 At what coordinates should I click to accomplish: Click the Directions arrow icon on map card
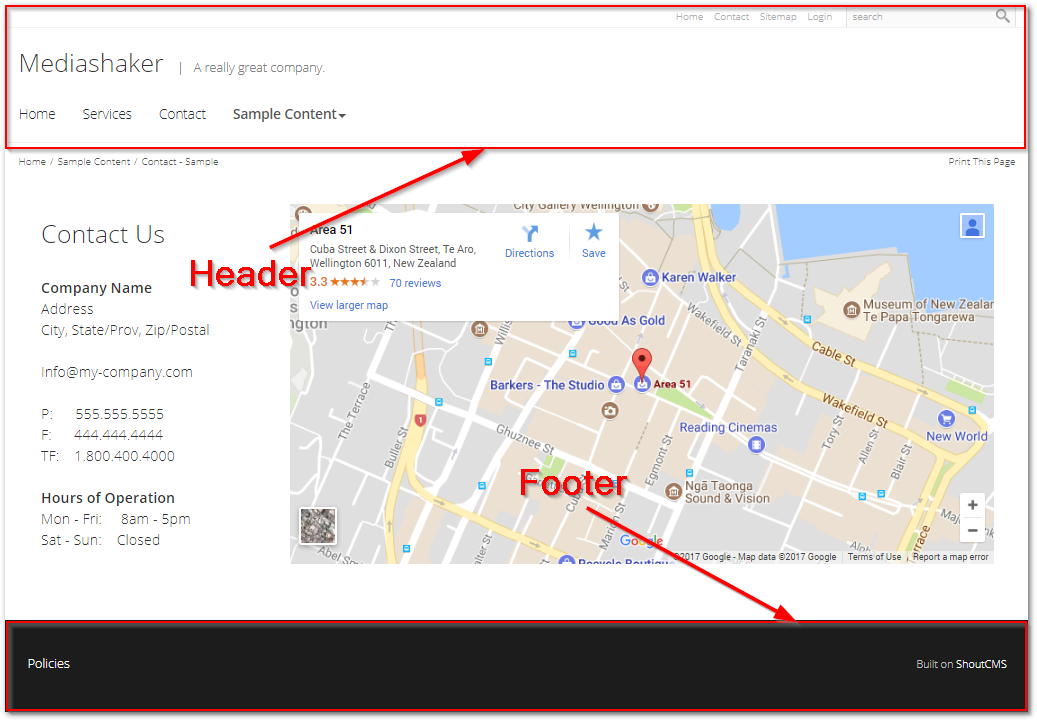click(x=530, y=233)
